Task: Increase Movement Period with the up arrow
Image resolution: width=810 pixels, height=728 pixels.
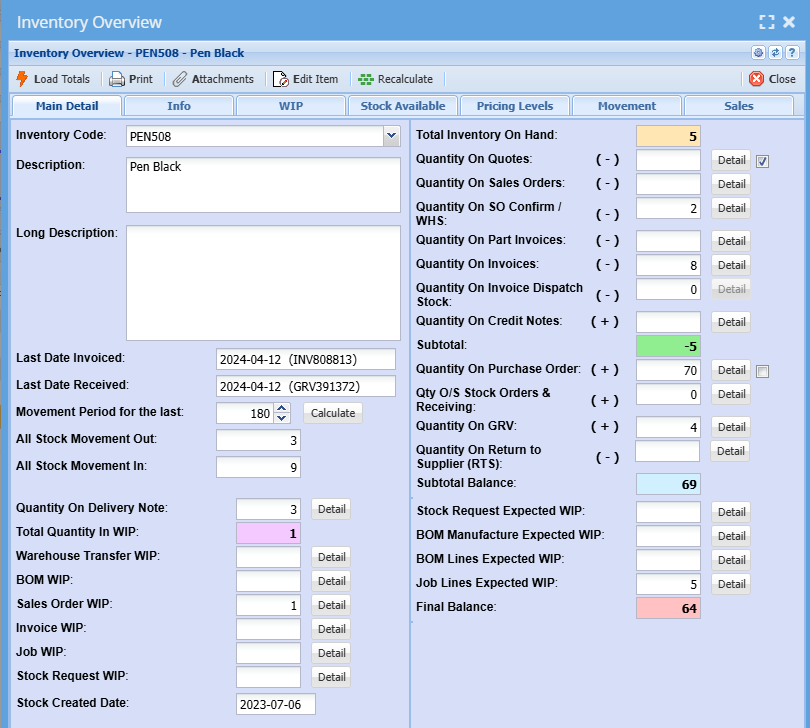Action: 282,407
